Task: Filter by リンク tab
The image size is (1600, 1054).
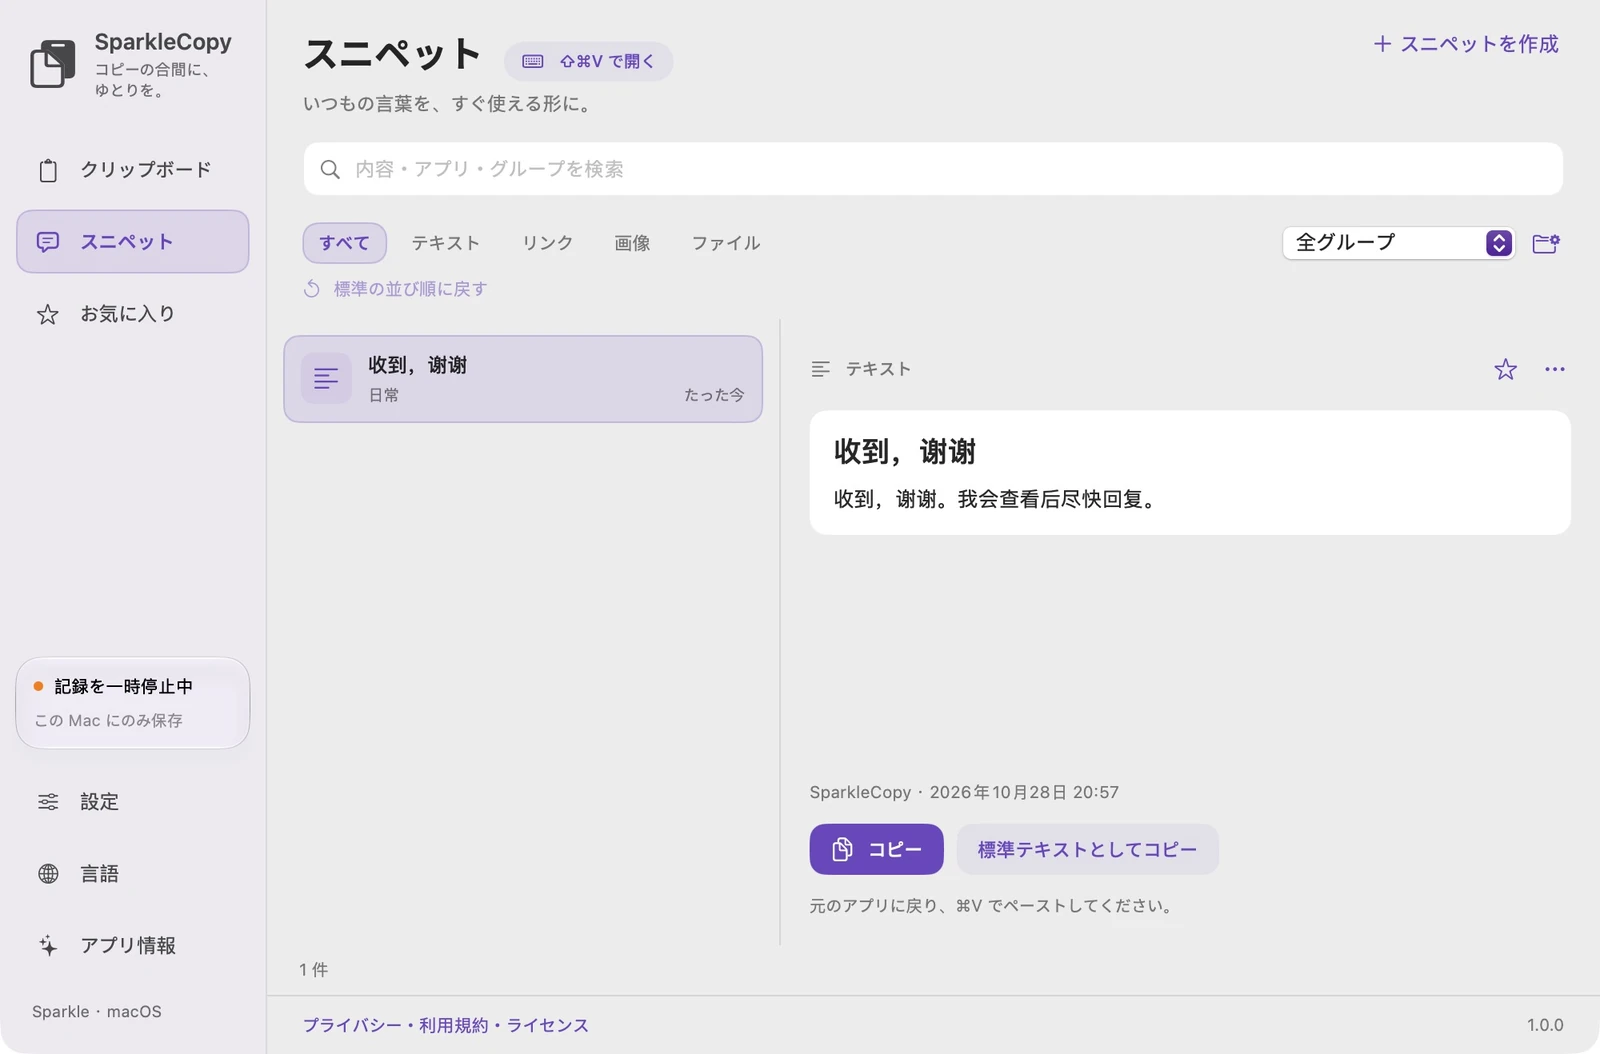Action: [x=547, y=243]
